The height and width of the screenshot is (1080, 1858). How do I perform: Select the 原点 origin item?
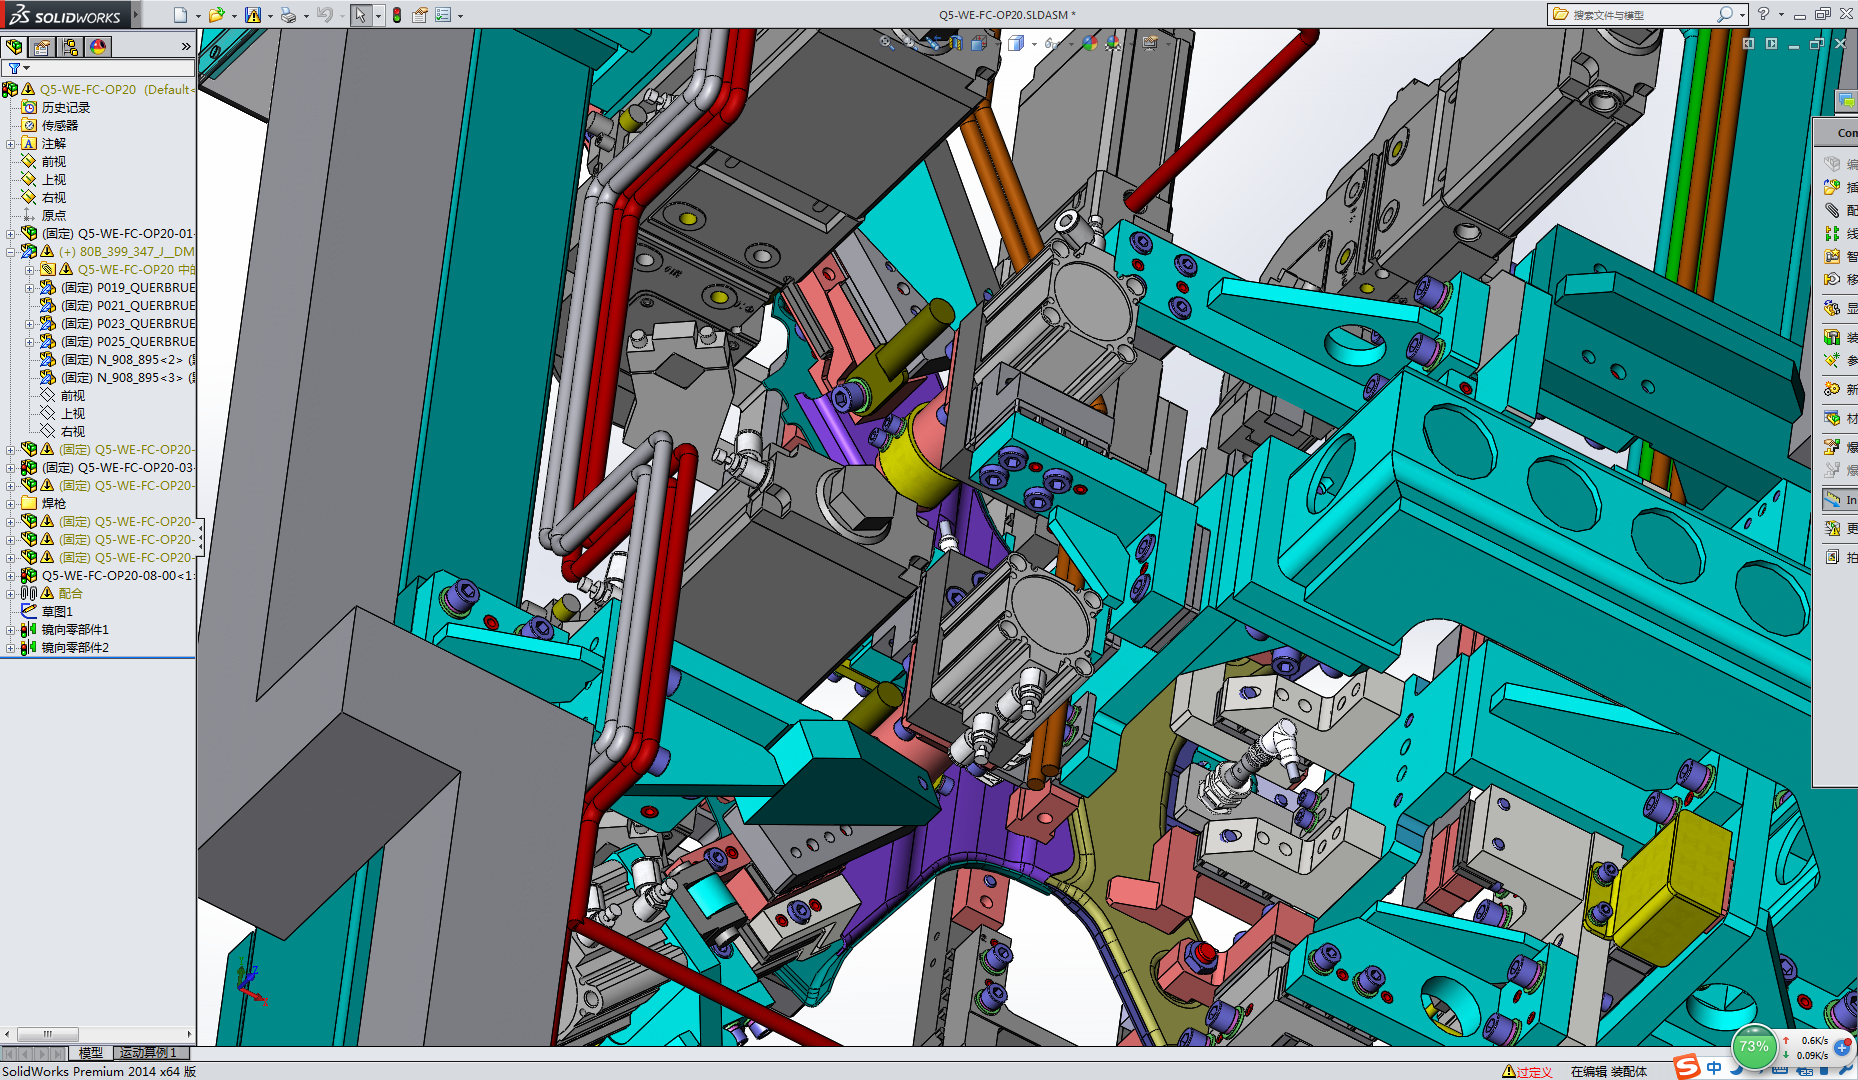tap(54, 215)
